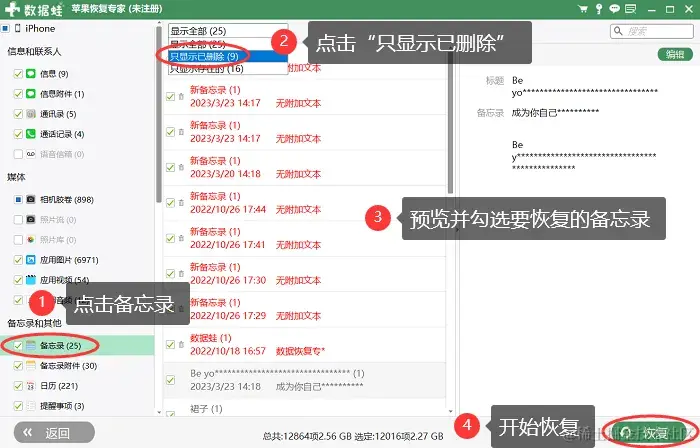The height and width of the screenshot is (448, 700).
Task: Check the 照片库 (0) checkbox
Action: coord(18,240)
